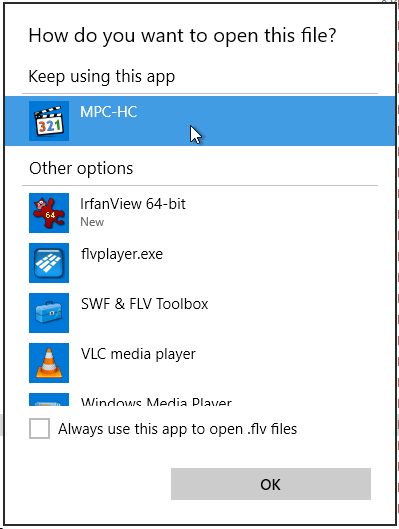Click the dialog title question text
This screenshot has height=529, width=399.
(x=182, y=36)
